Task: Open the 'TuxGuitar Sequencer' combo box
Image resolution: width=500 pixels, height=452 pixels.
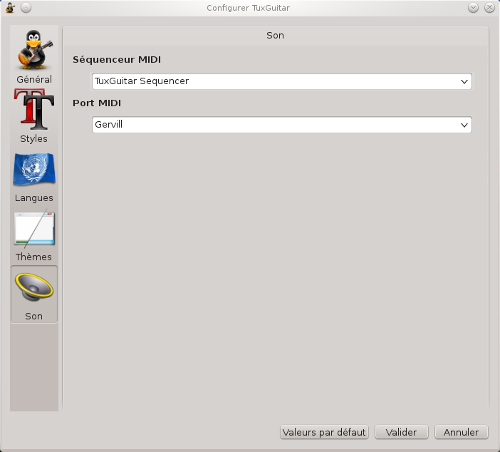Action: pos(282,81)
